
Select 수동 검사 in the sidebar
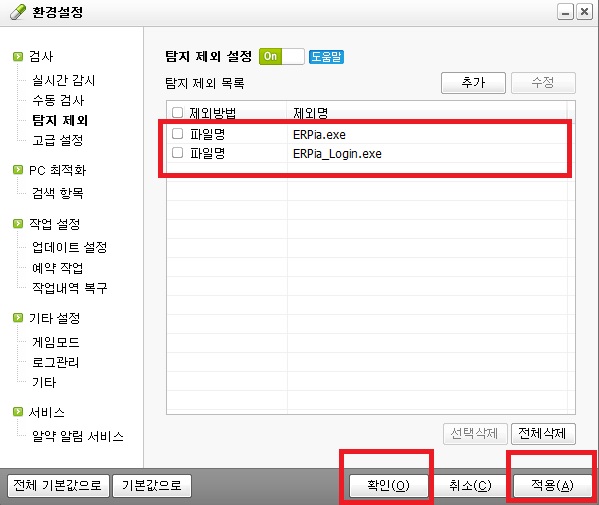click(x=58, y=100)
